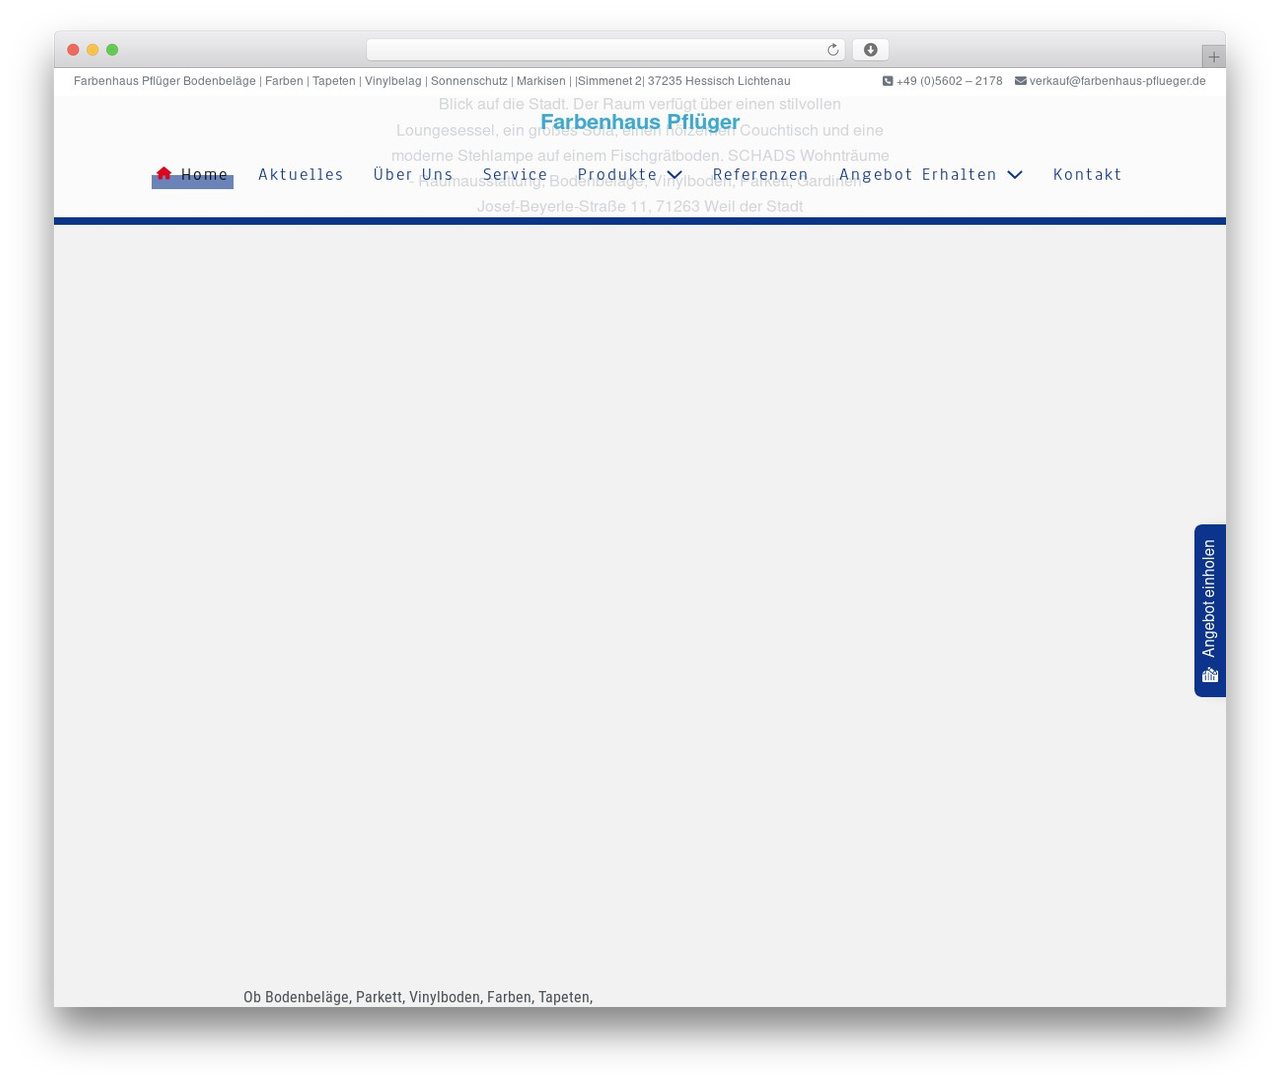Email verkauf@farbenhaus-pflueger.de
1280x1084 pixels.
1117,81
